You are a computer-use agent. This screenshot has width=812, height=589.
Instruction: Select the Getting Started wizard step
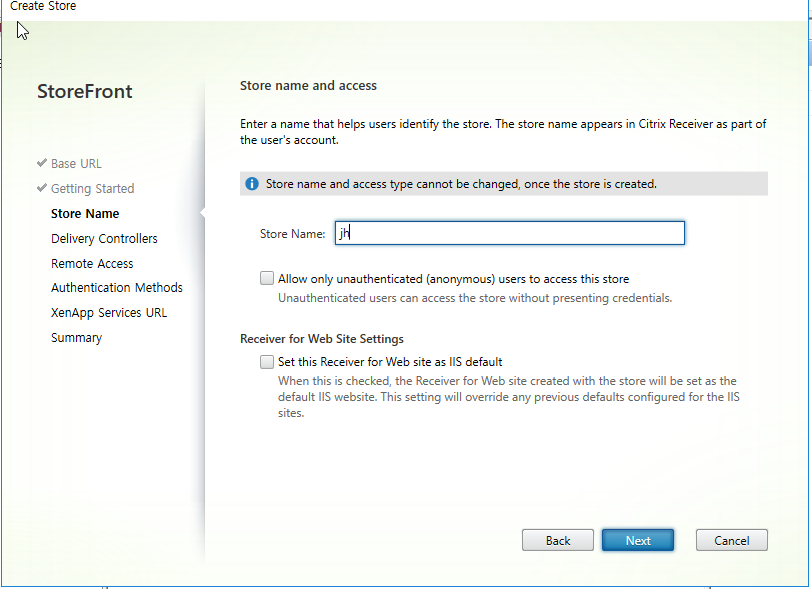[92, 189]
